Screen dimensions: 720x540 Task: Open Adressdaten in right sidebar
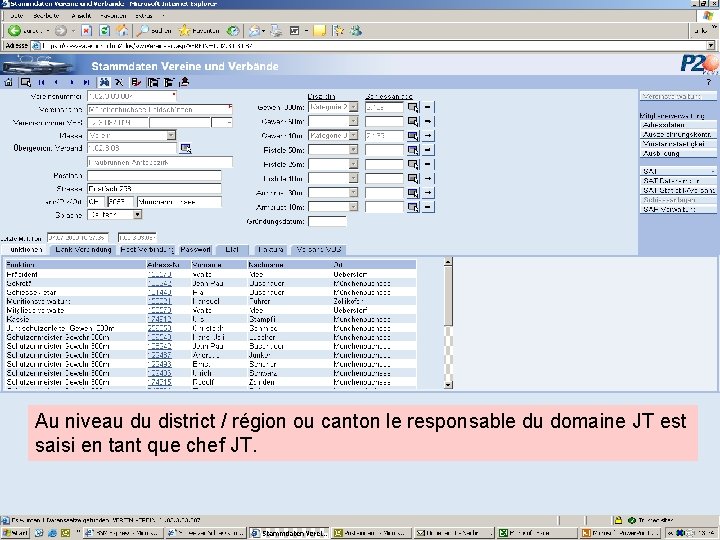(678, 125)
